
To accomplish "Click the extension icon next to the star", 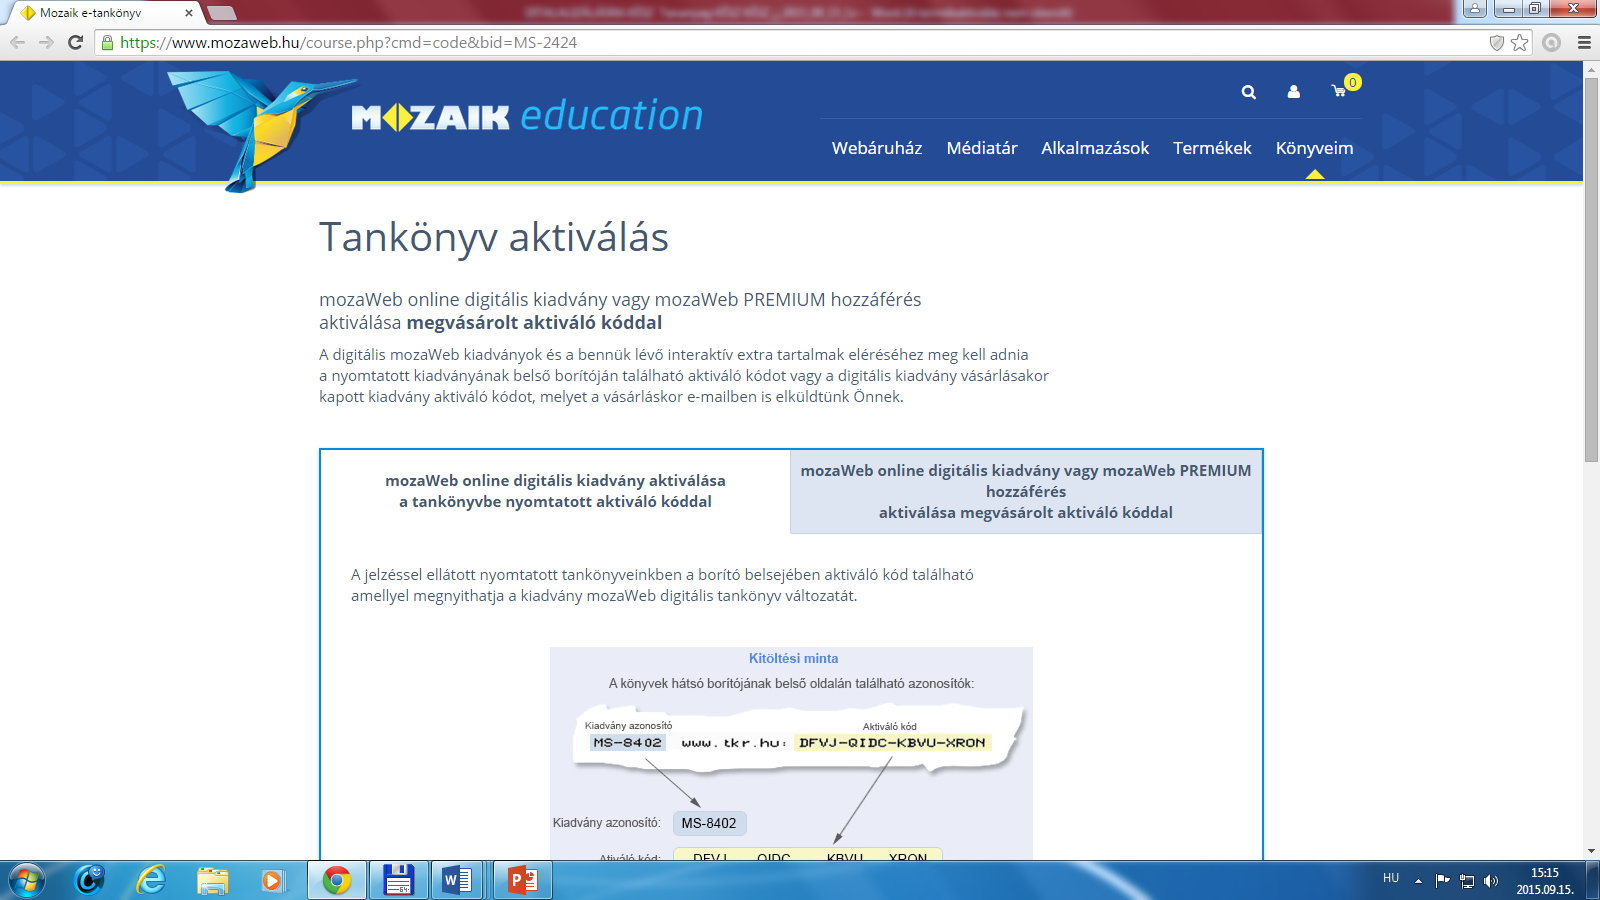I will click(1551, 42).
